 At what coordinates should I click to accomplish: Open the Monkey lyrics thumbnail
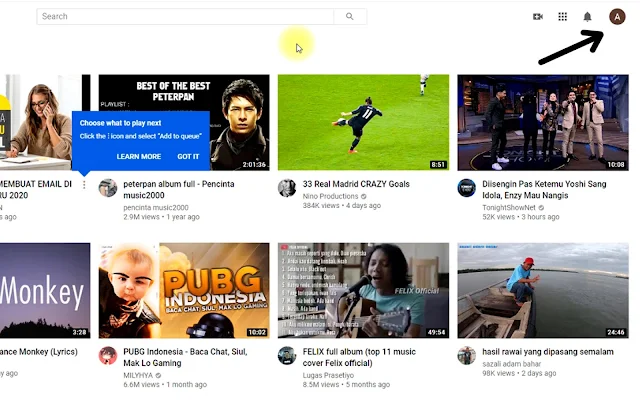coord(45,291)
